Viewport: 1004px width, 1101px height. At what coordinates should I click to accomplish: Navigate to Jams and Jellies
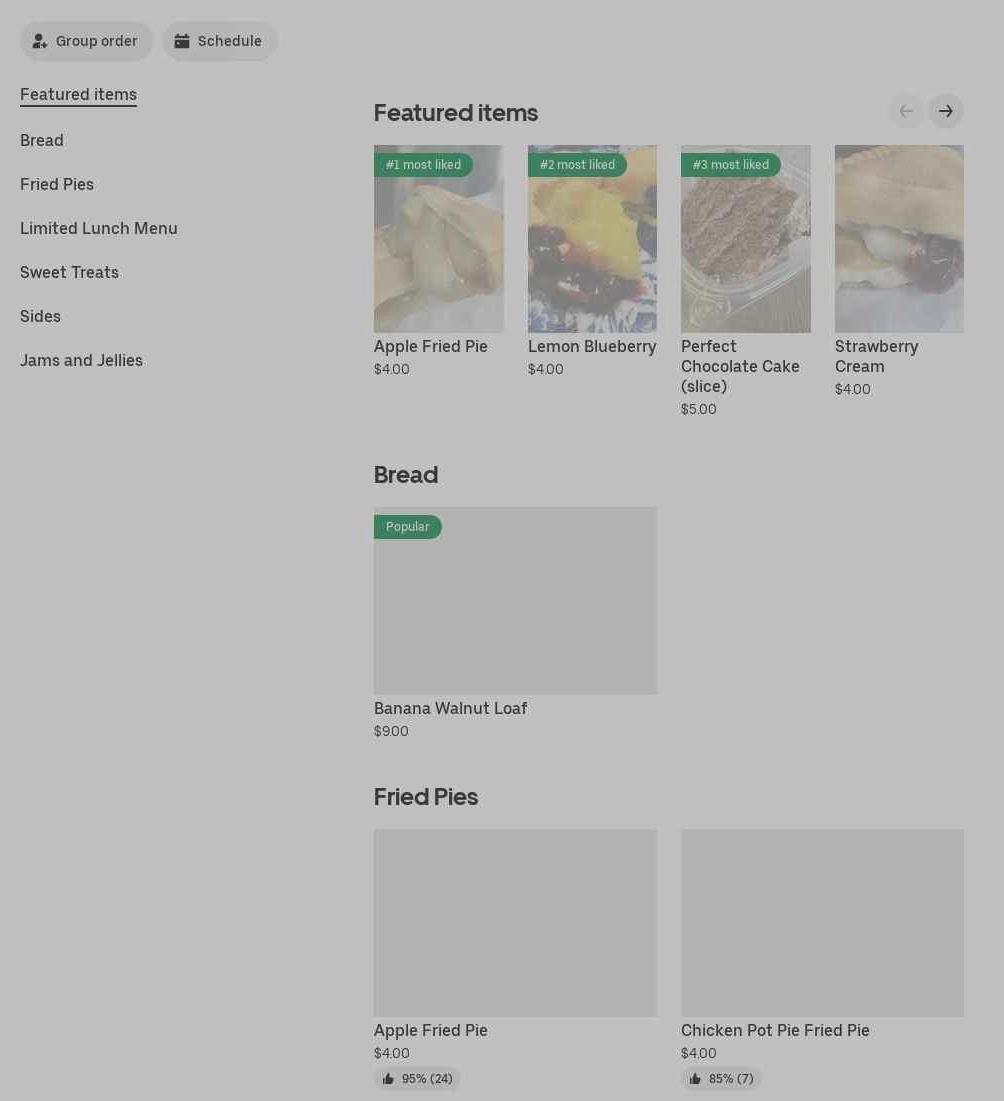pyautogui.click(x=81, y=360)
